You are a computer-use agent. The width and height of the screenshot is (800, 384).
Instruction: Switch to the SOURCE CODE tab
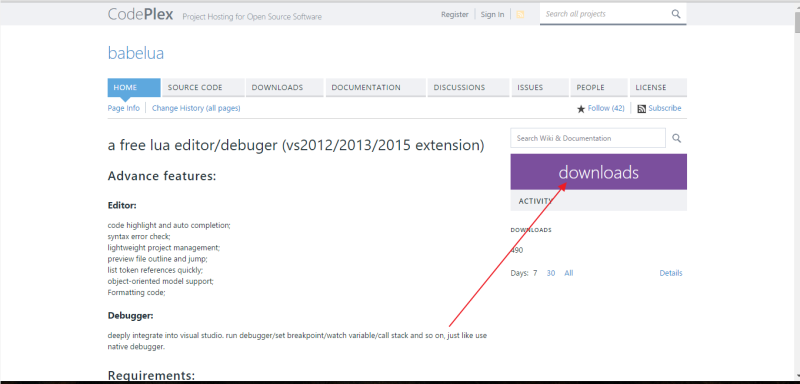(203, 88)
